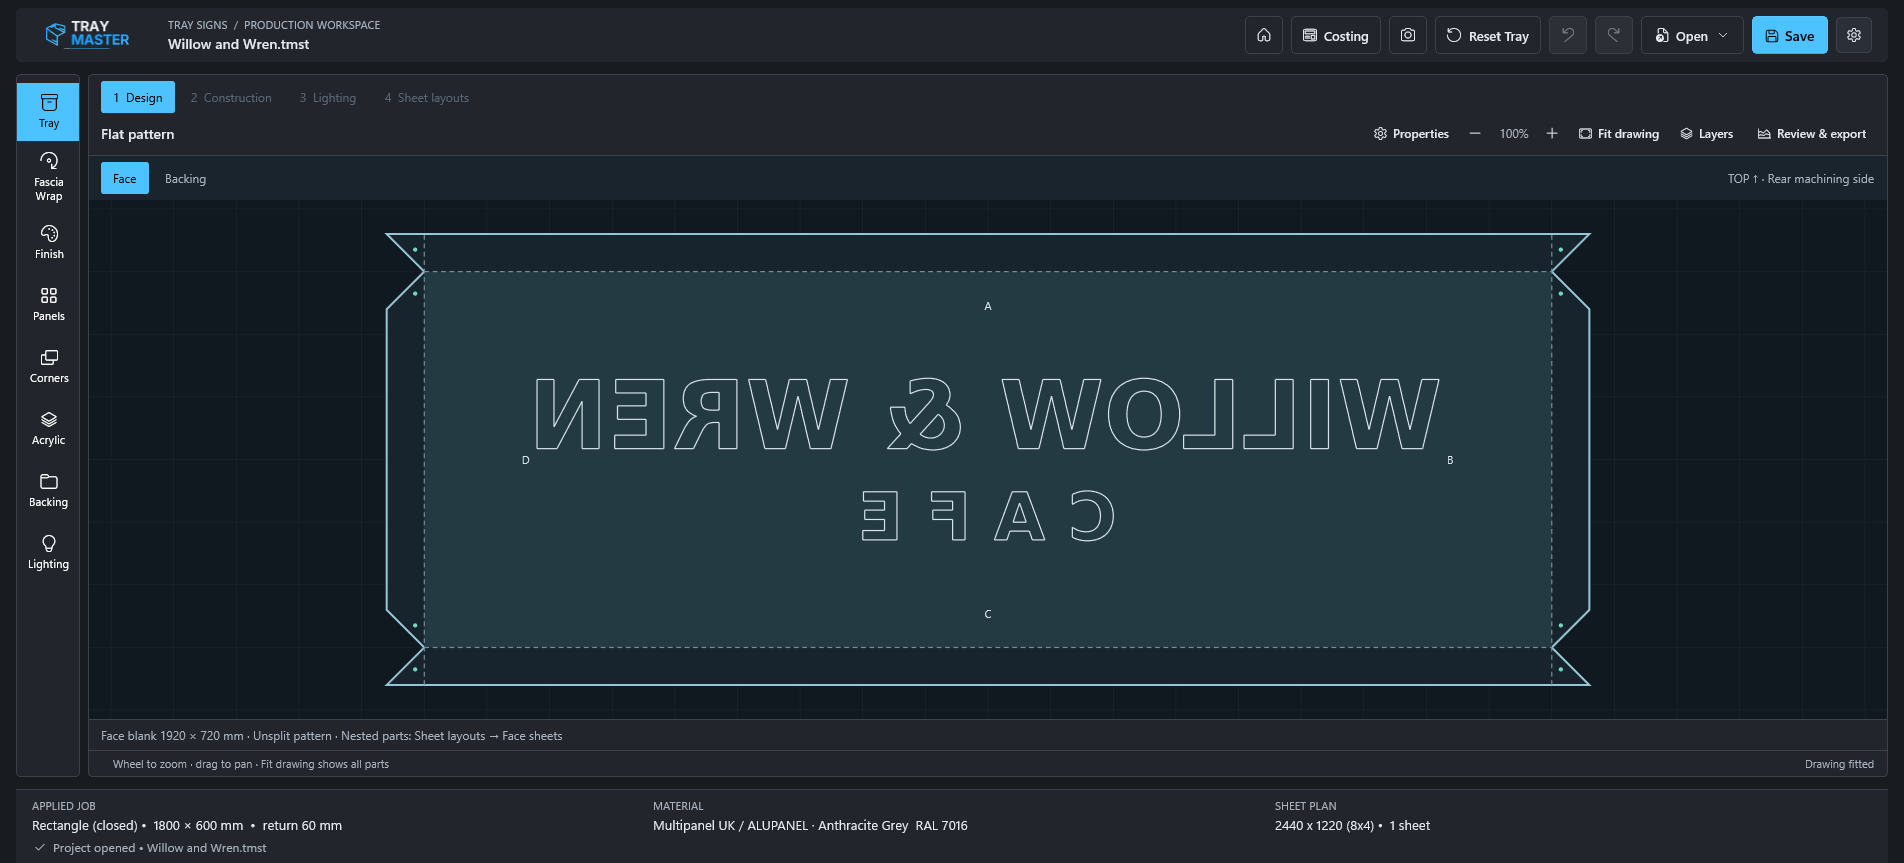Screen dimensions: 1904x863
Task: Click the TRAY SIGNS breadcrumb
Action: 198,25
